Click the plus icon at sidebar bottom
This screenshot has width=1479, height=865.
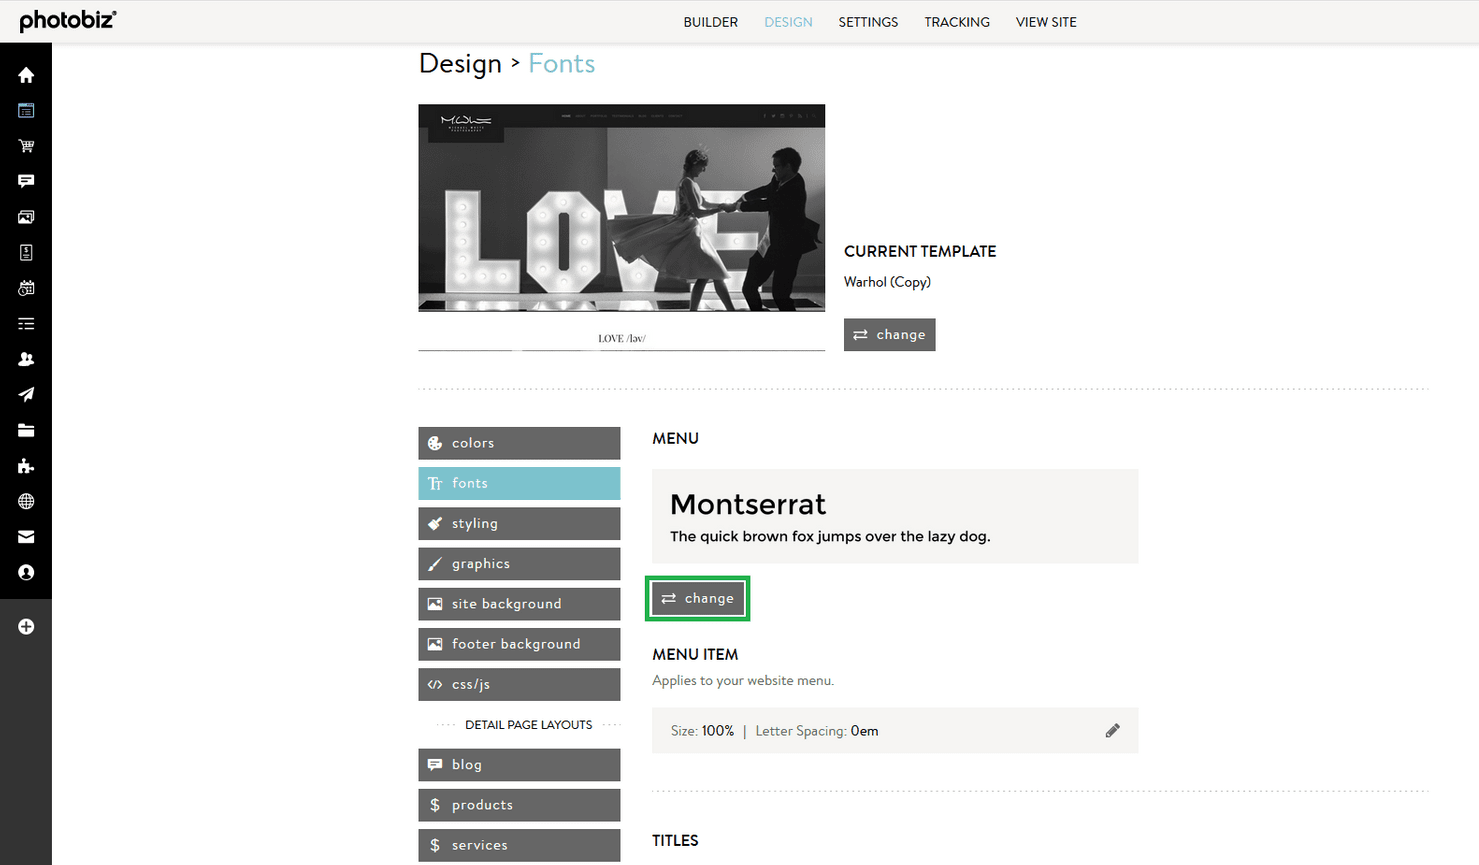[26, 626]
